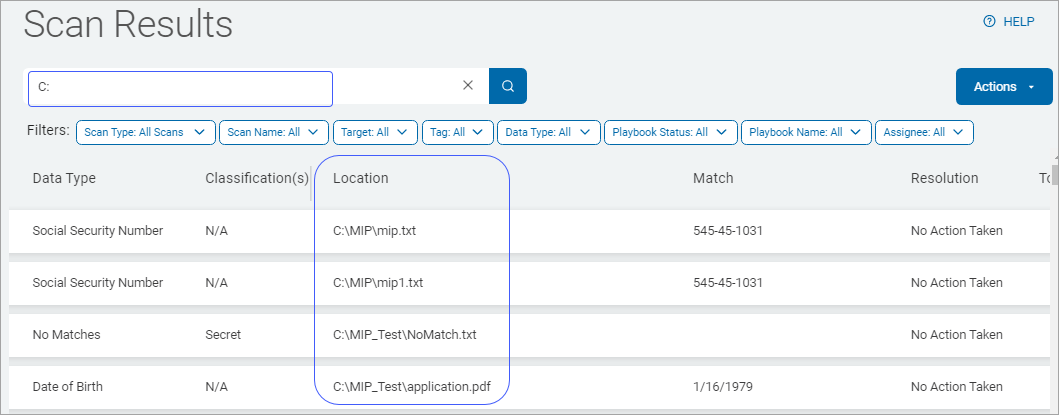This screenshot has width=1059, height=415.
Task: Sort by the Data Type column header
Action: [x=64, y=178]
